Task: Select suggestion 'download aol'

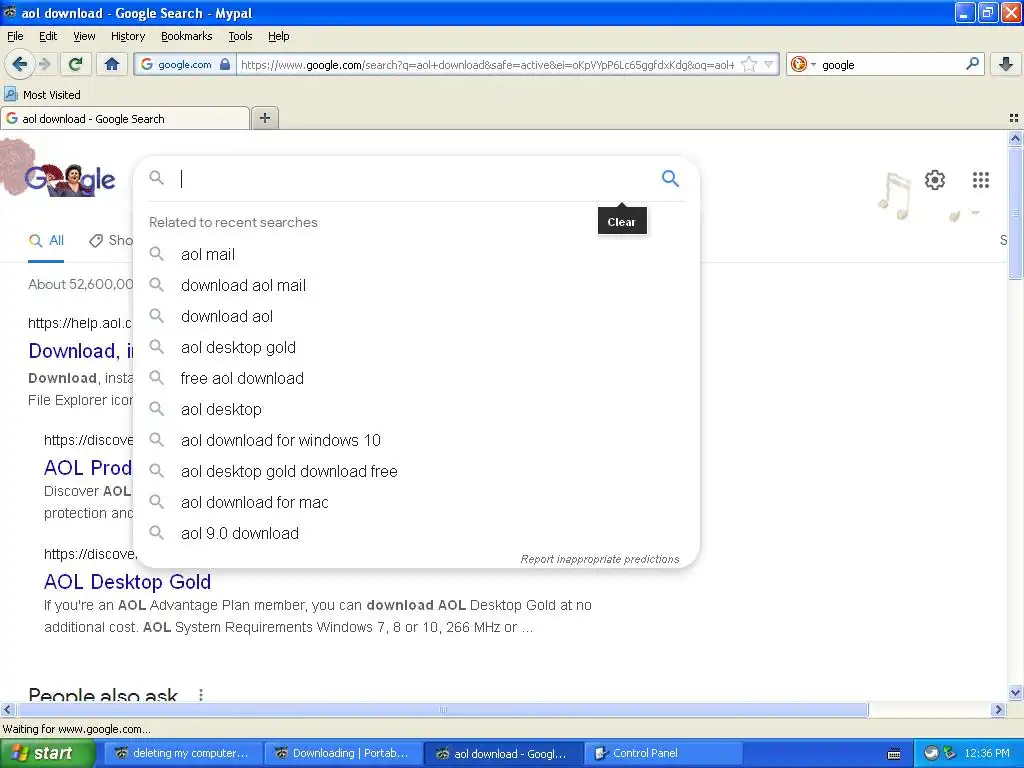Action: click(416, 316)
